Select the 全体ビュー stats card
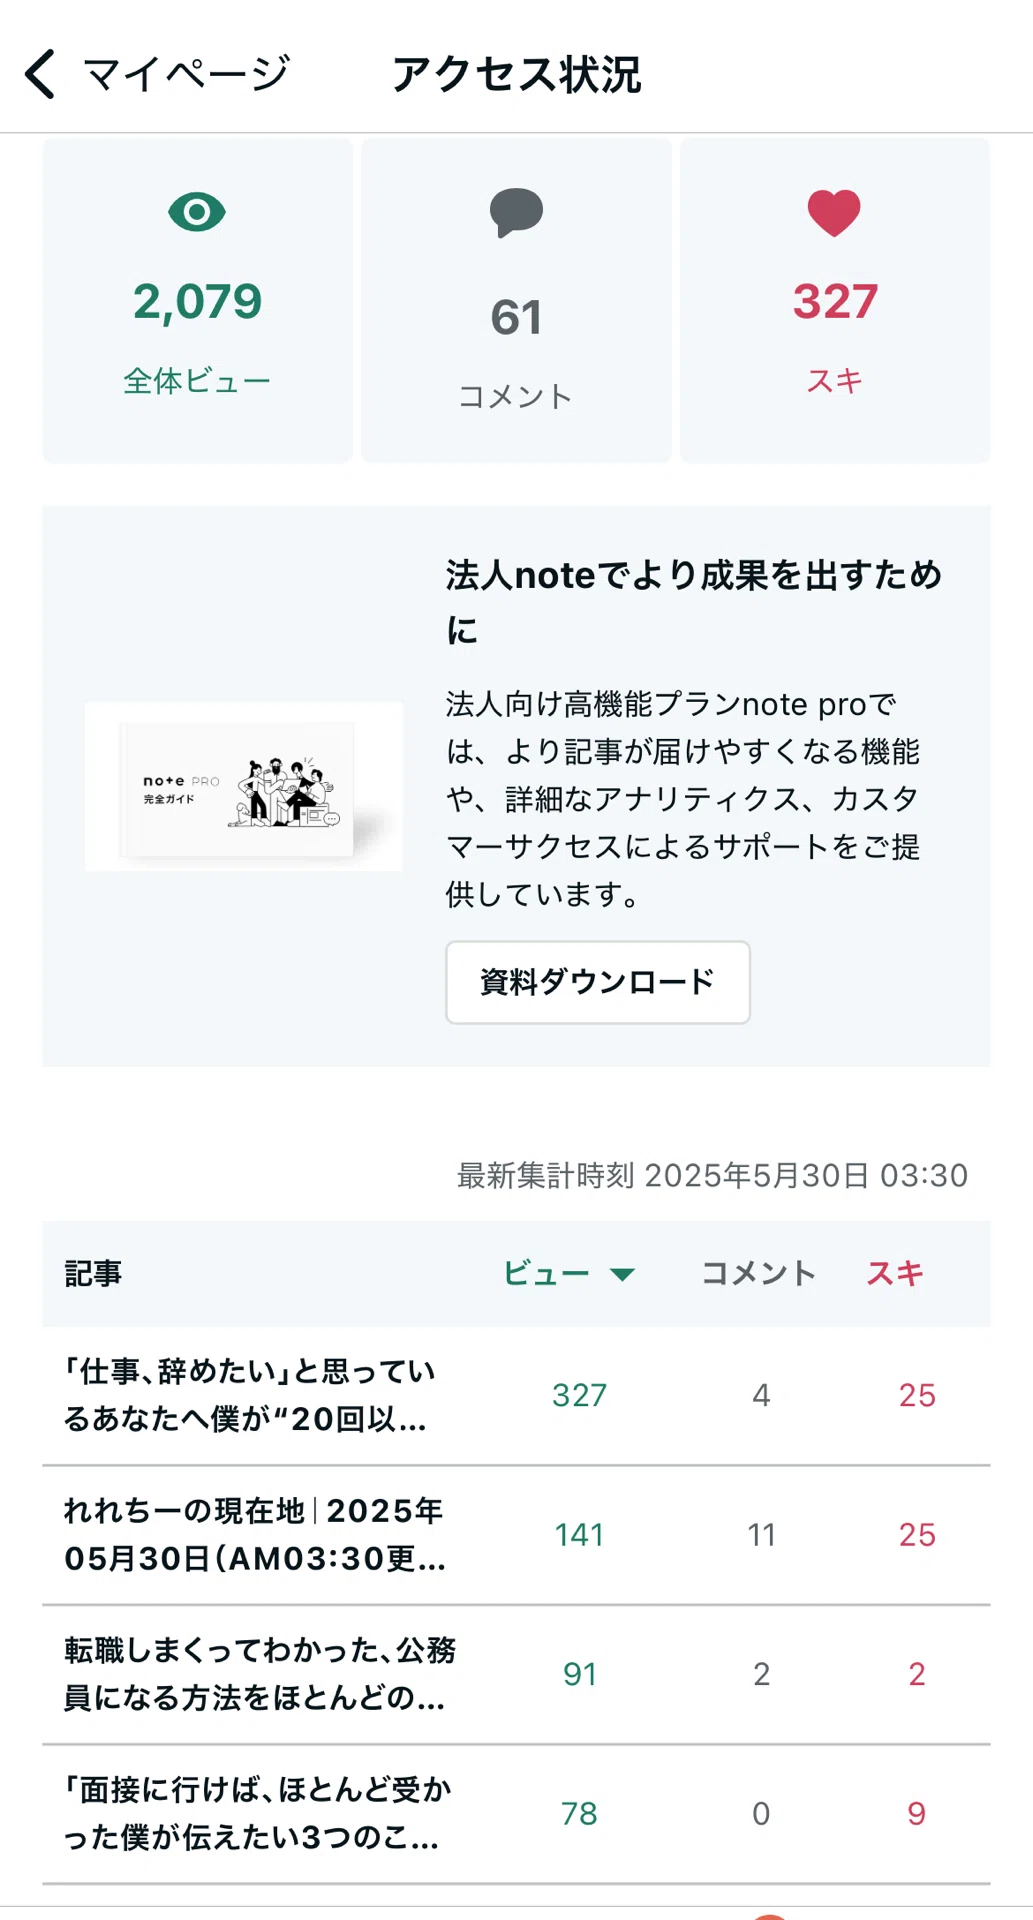The height and width of the screenshot is (1920, 1033). 198,301
